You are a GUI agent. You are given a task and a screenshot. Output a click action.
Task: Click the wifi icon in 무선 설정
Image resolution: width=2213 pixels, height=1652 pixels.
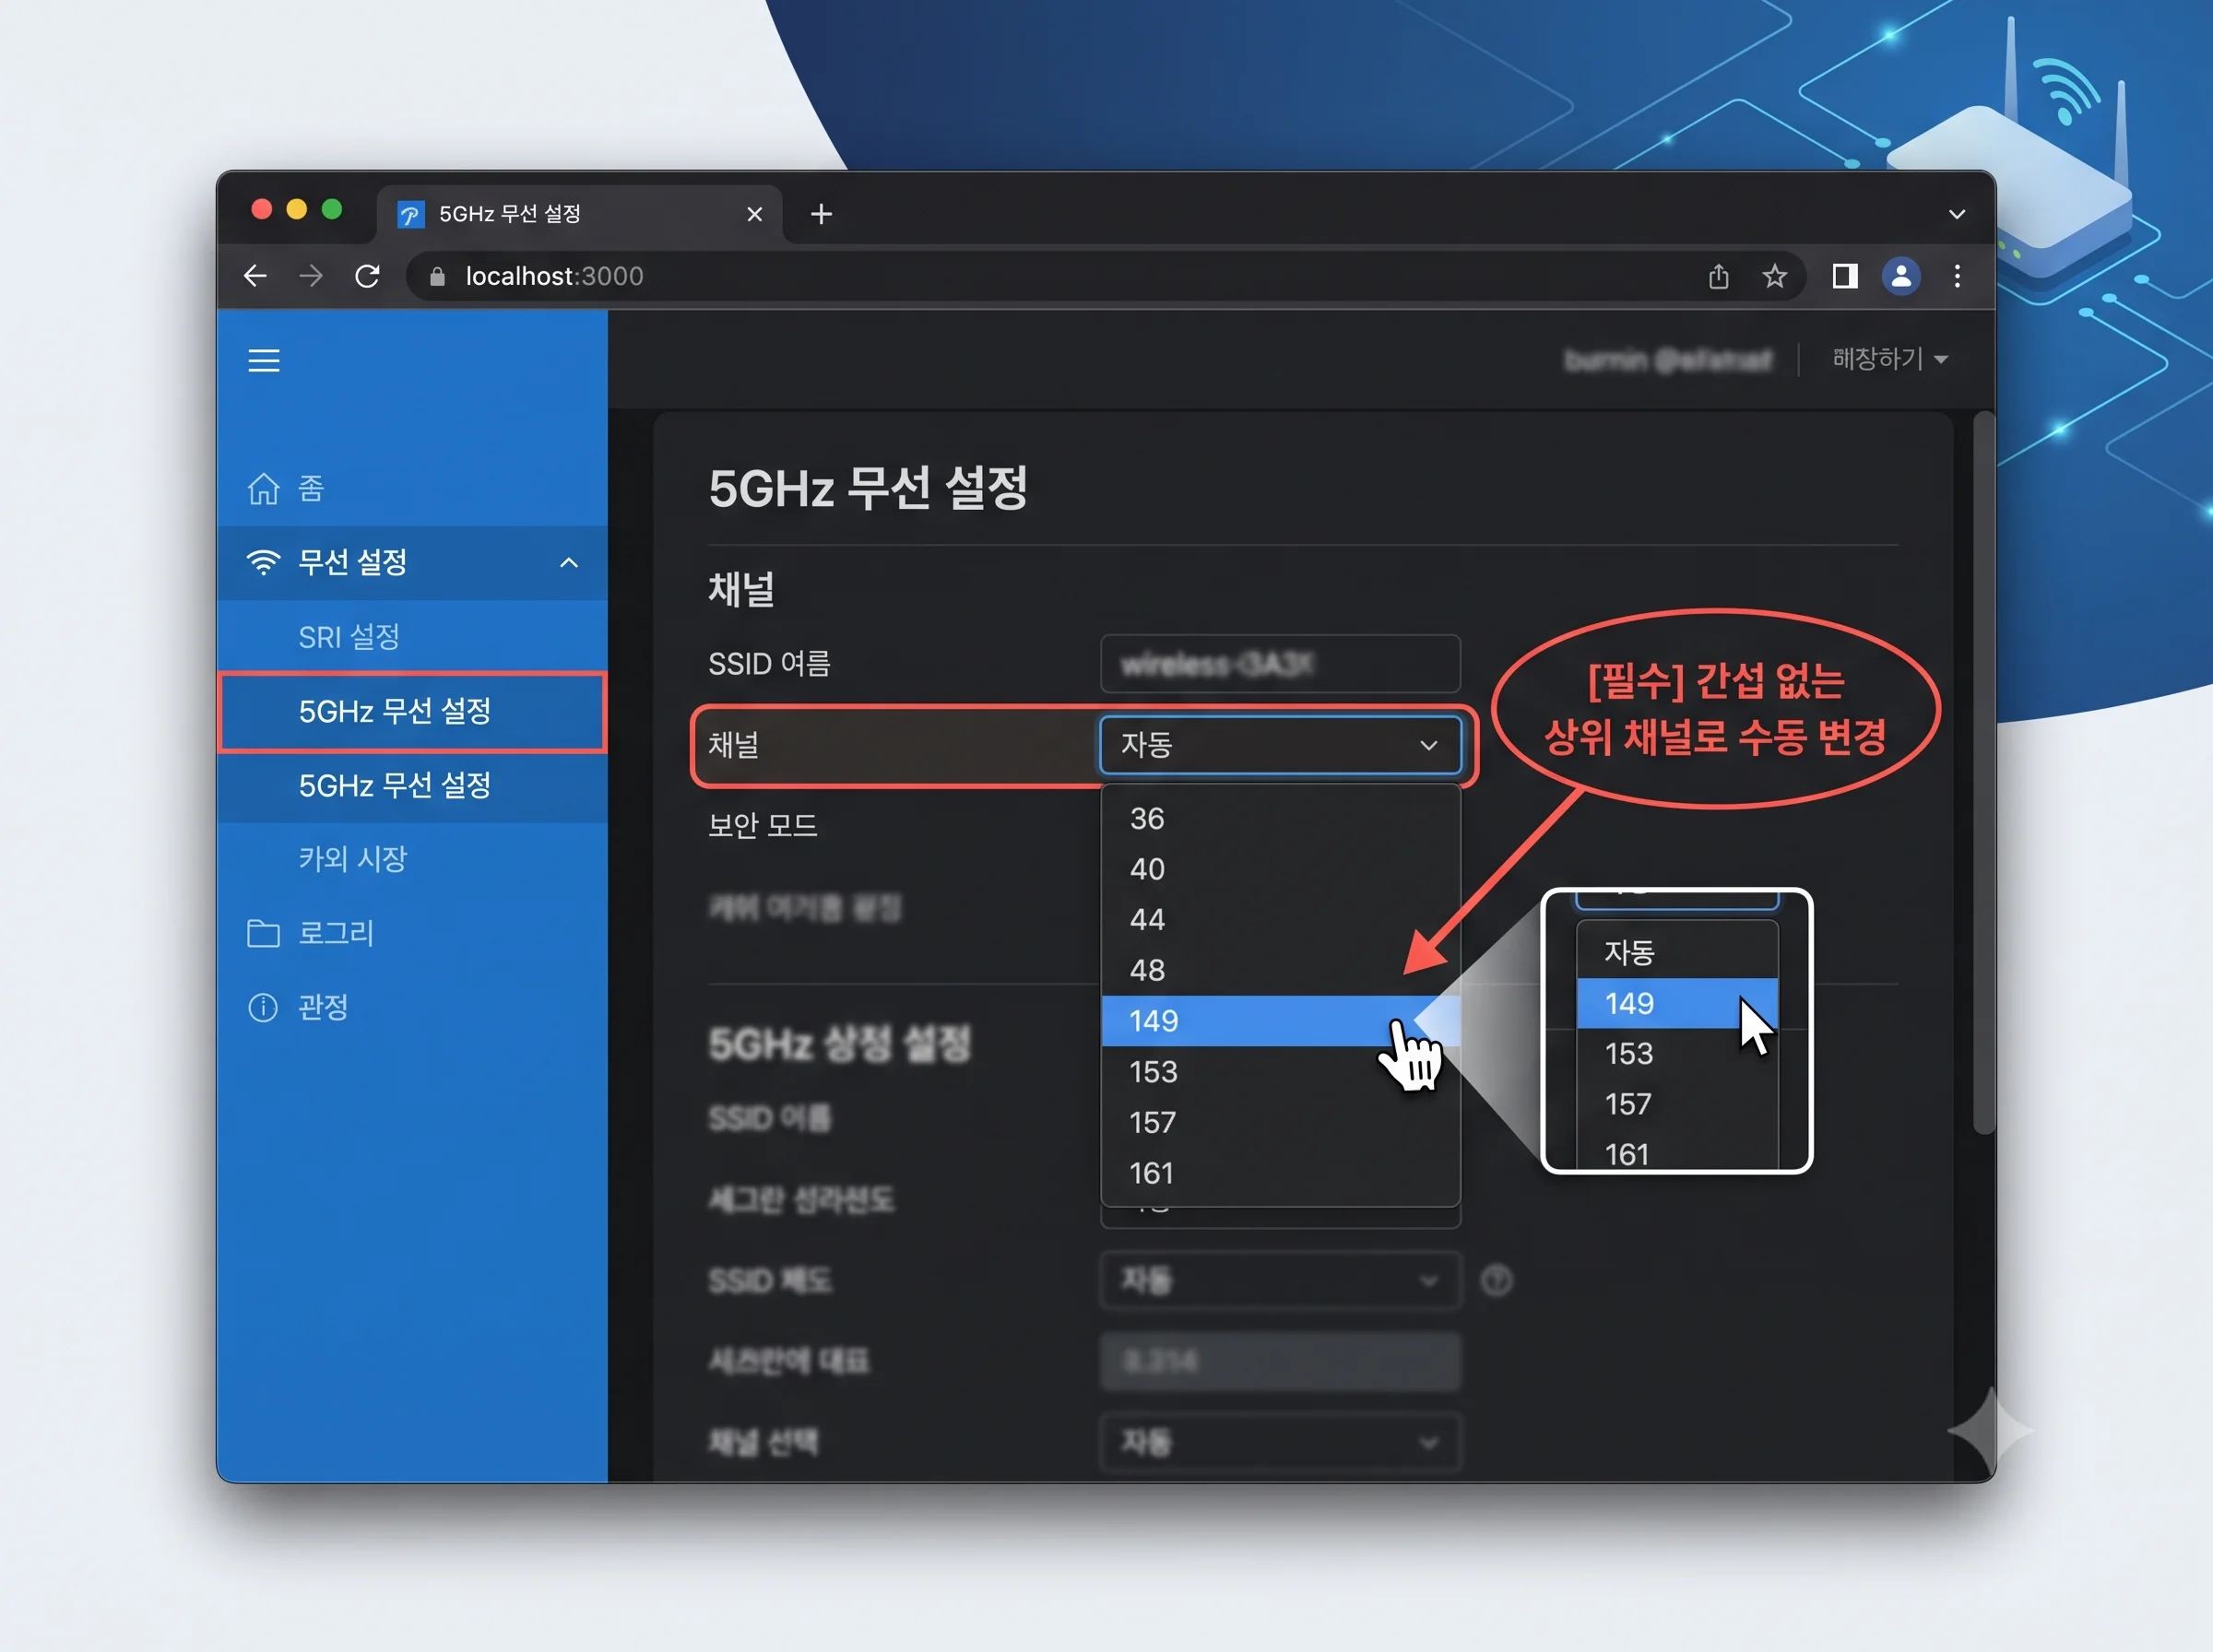(263, 563)
